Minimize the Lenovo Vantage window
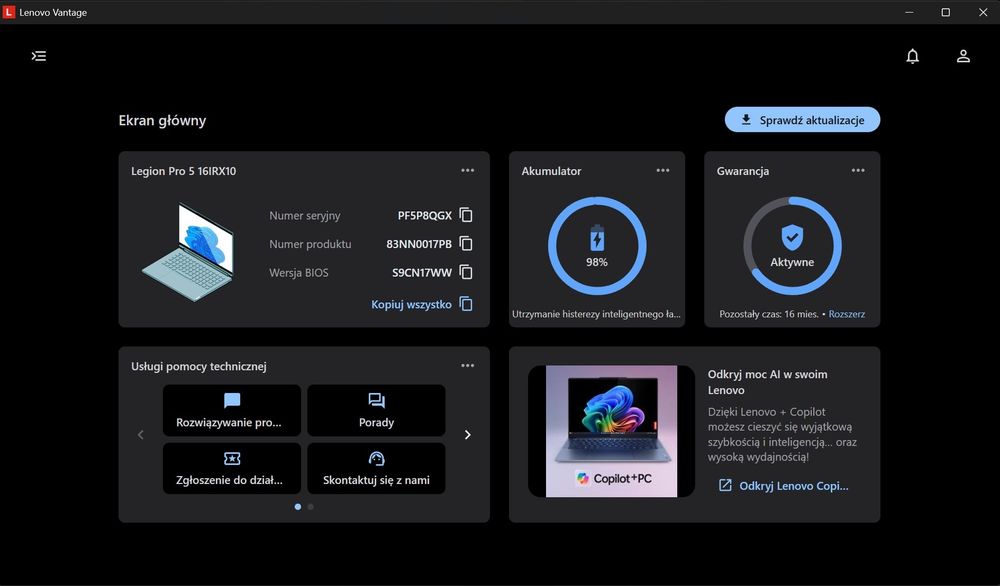The width and height of the screenshot is (1000, 586). pos(909,12)
